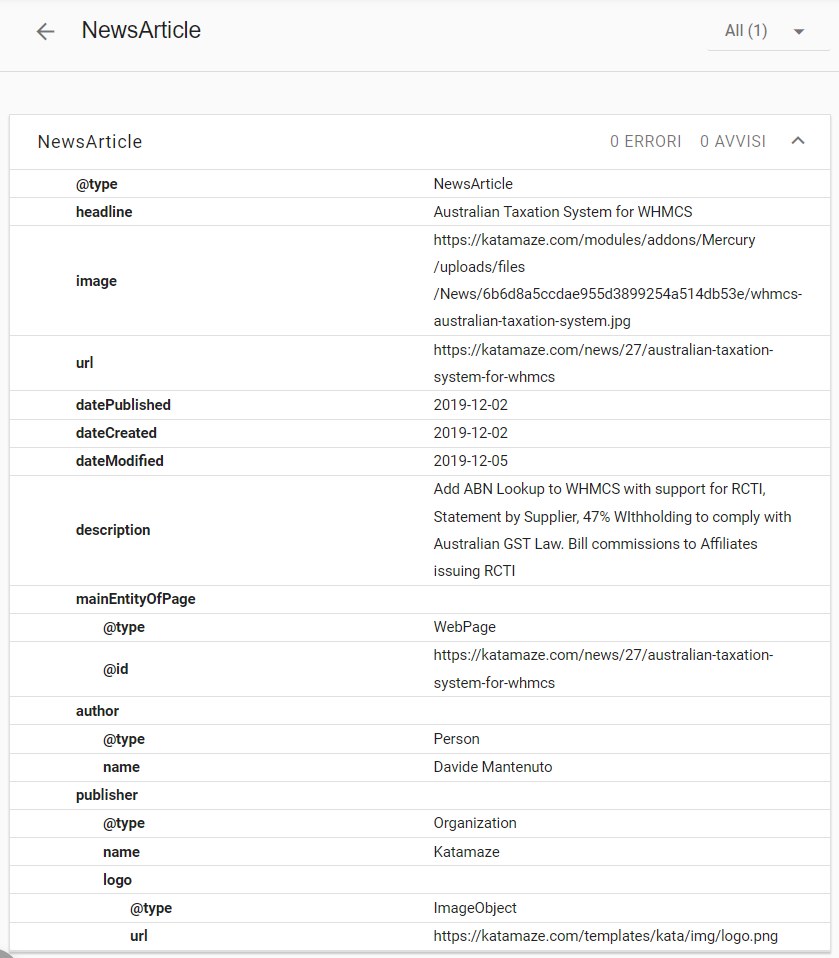Click the publisher name Katamaze
This screenshot has height=958, width=839.
[466, 852]
